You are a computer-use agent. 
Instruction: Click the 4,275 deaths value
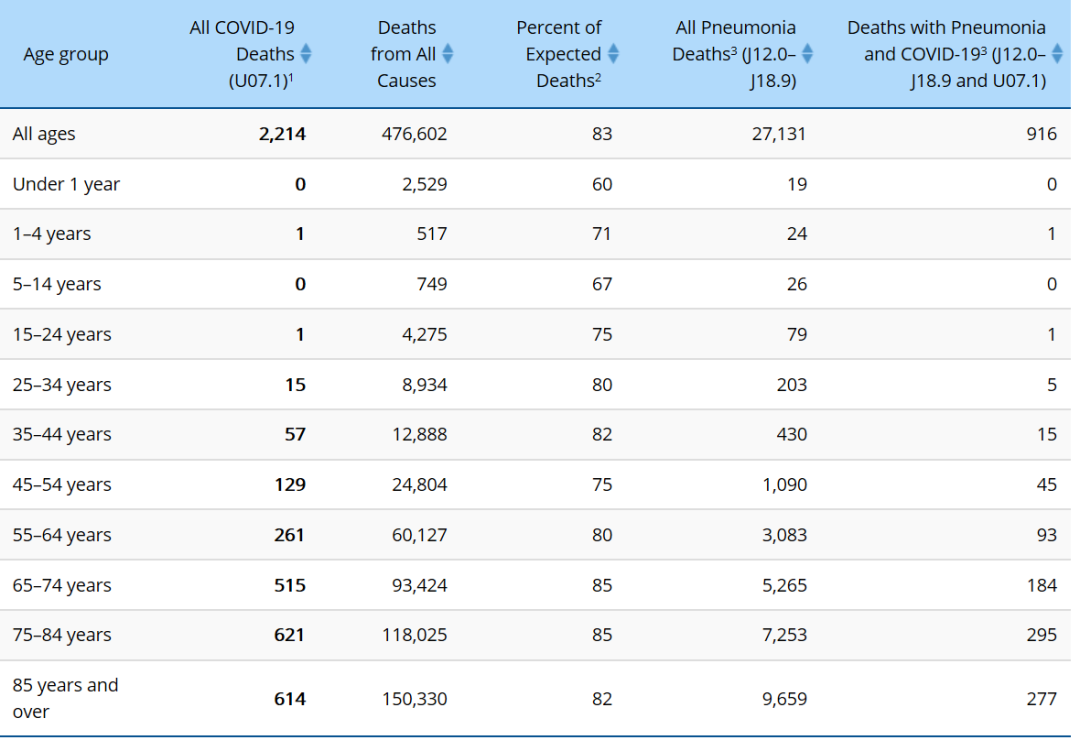425,334
